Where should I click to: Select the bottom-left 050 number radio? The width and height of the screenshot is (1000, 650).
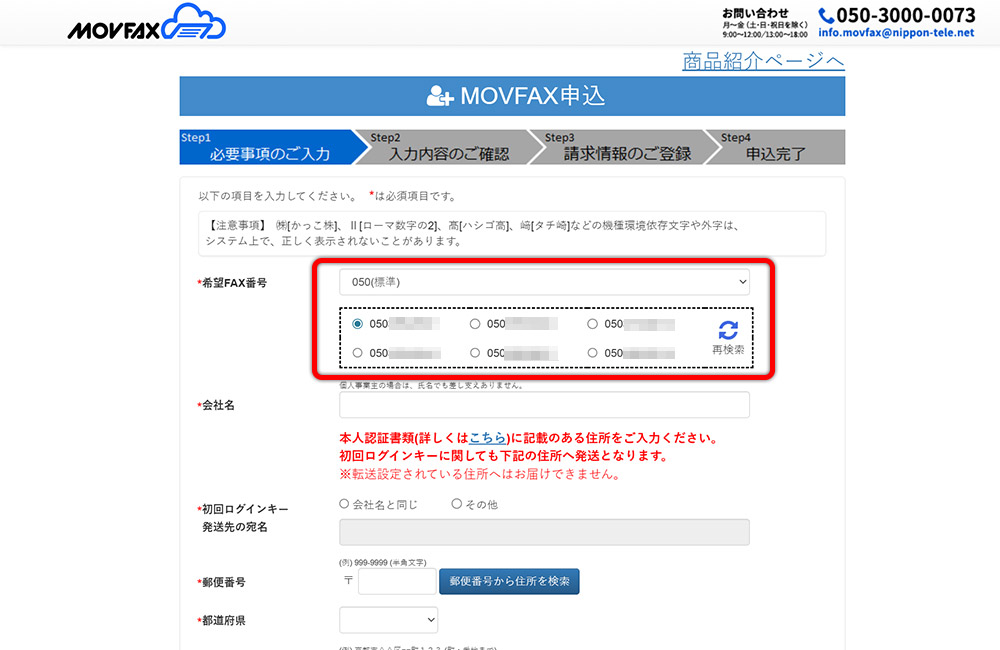tap(357, 353)
